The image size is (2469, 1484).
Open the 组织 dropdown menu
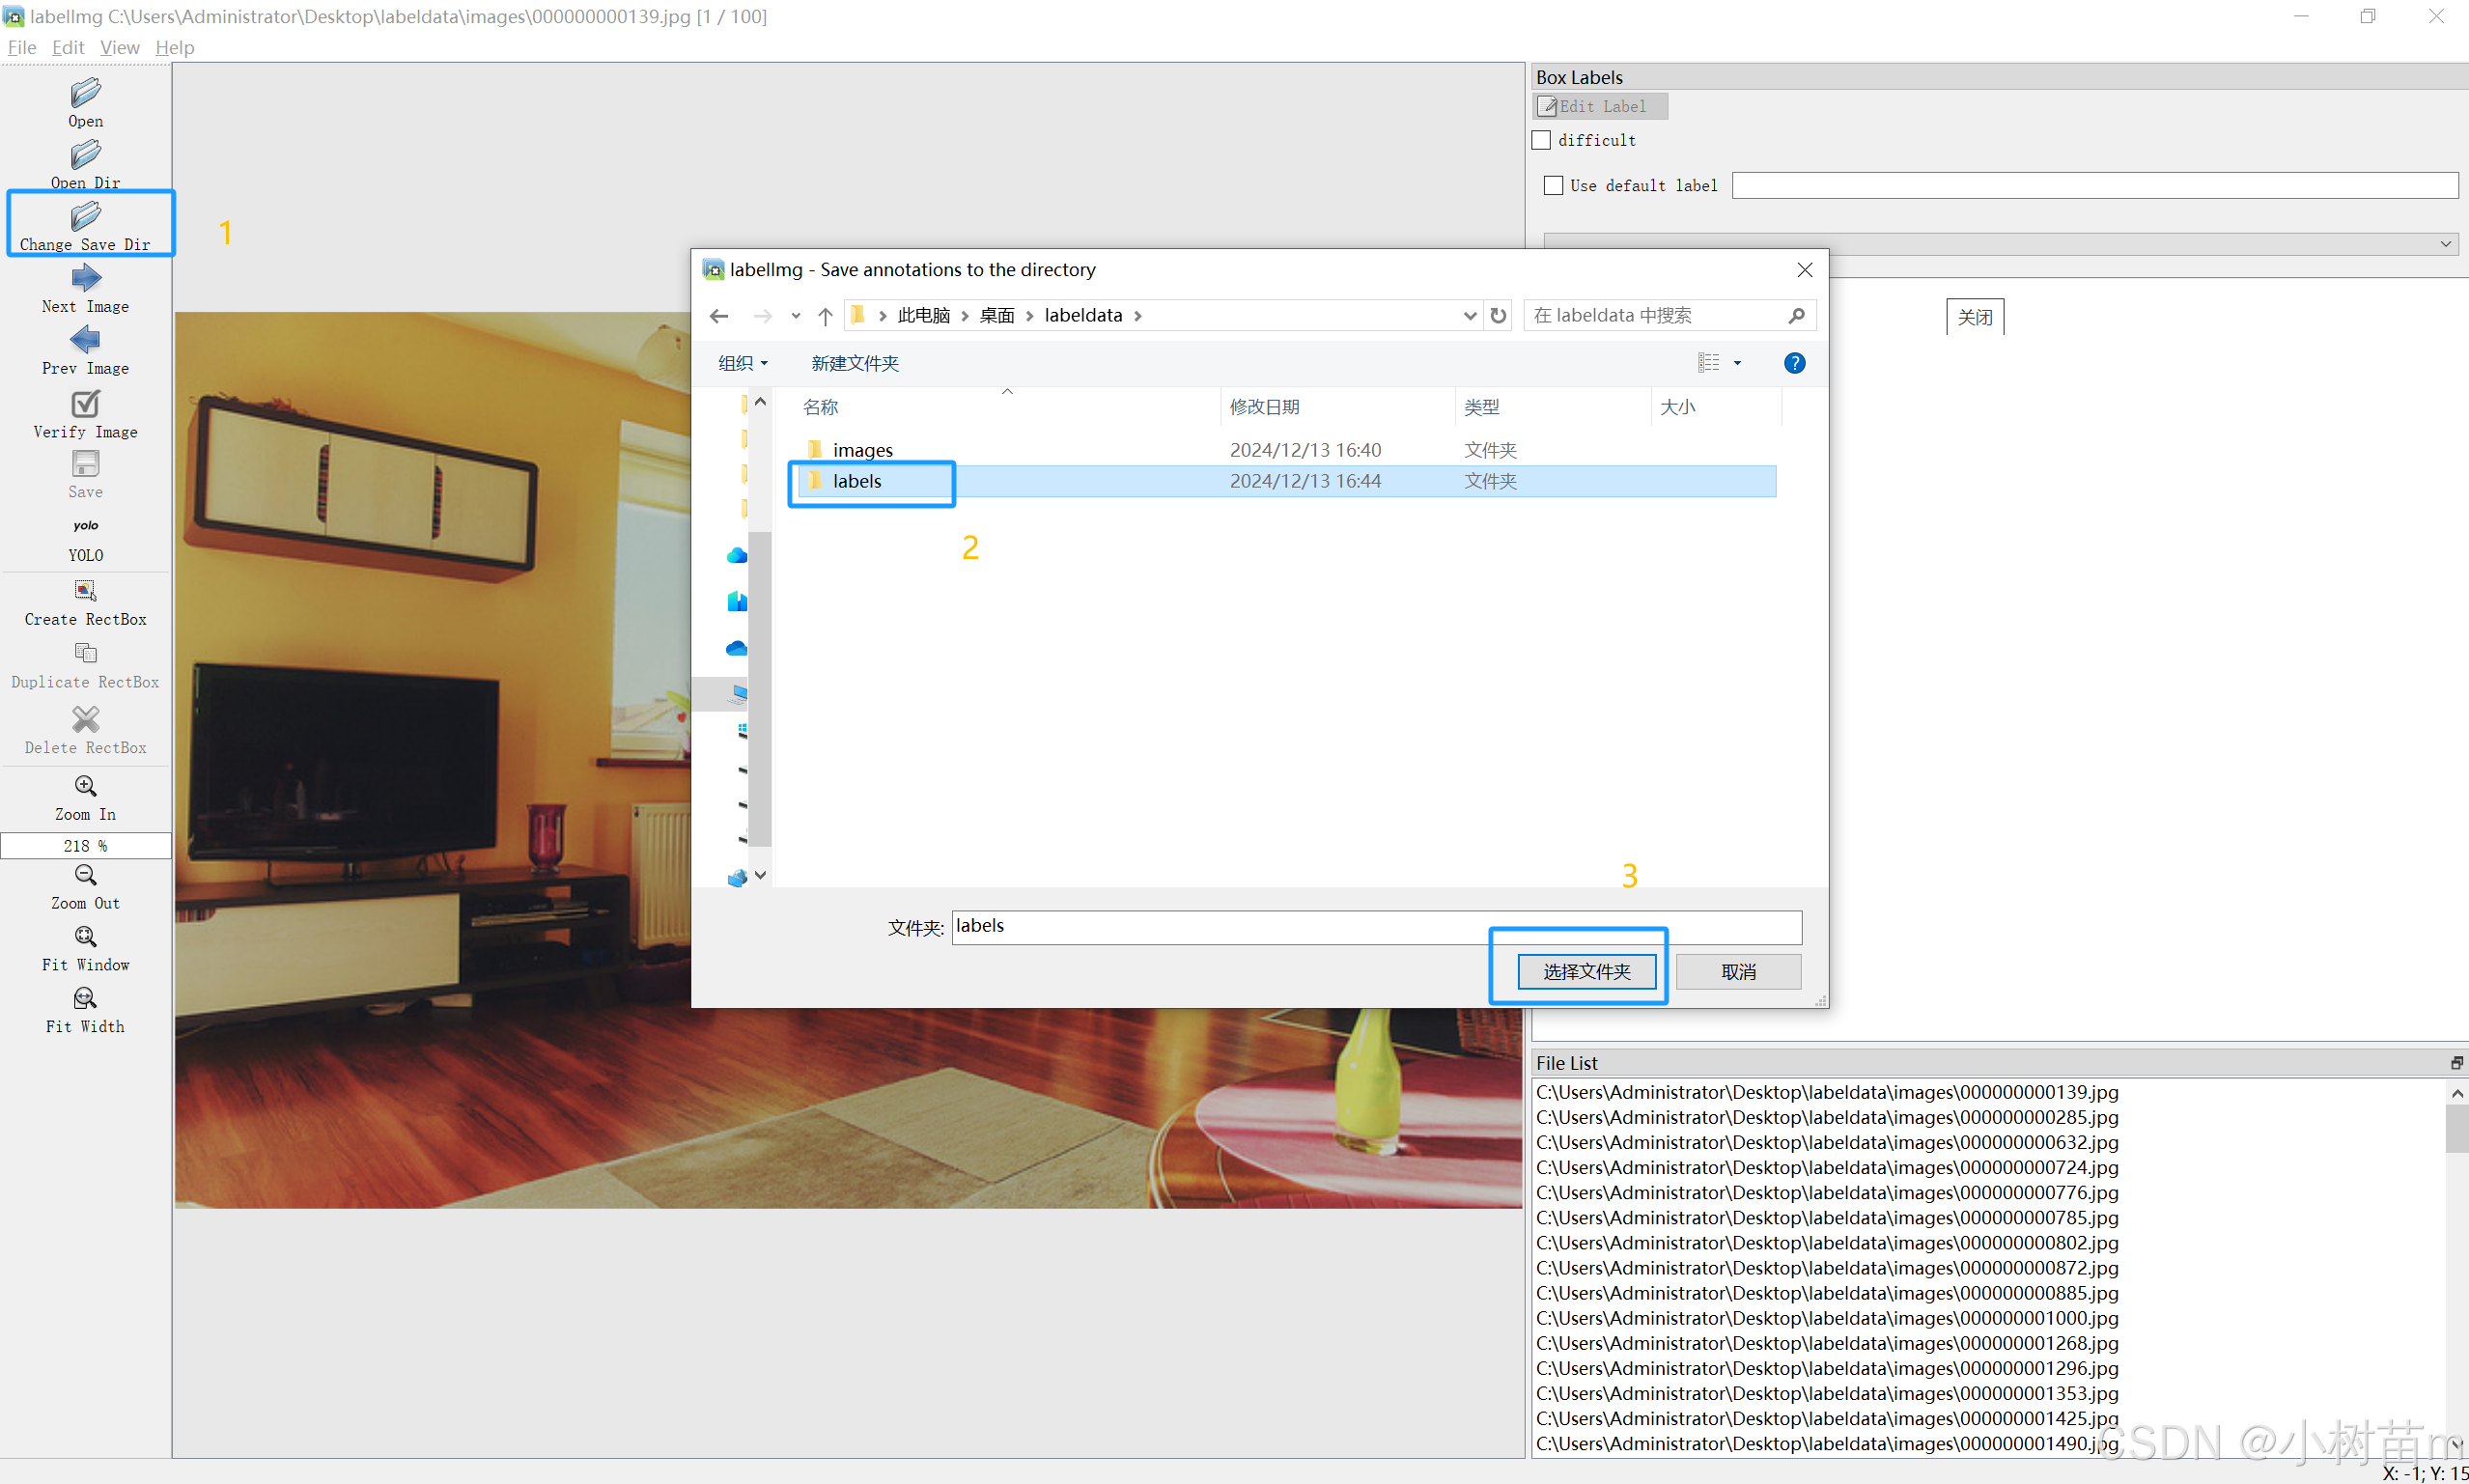coord(742,363)
